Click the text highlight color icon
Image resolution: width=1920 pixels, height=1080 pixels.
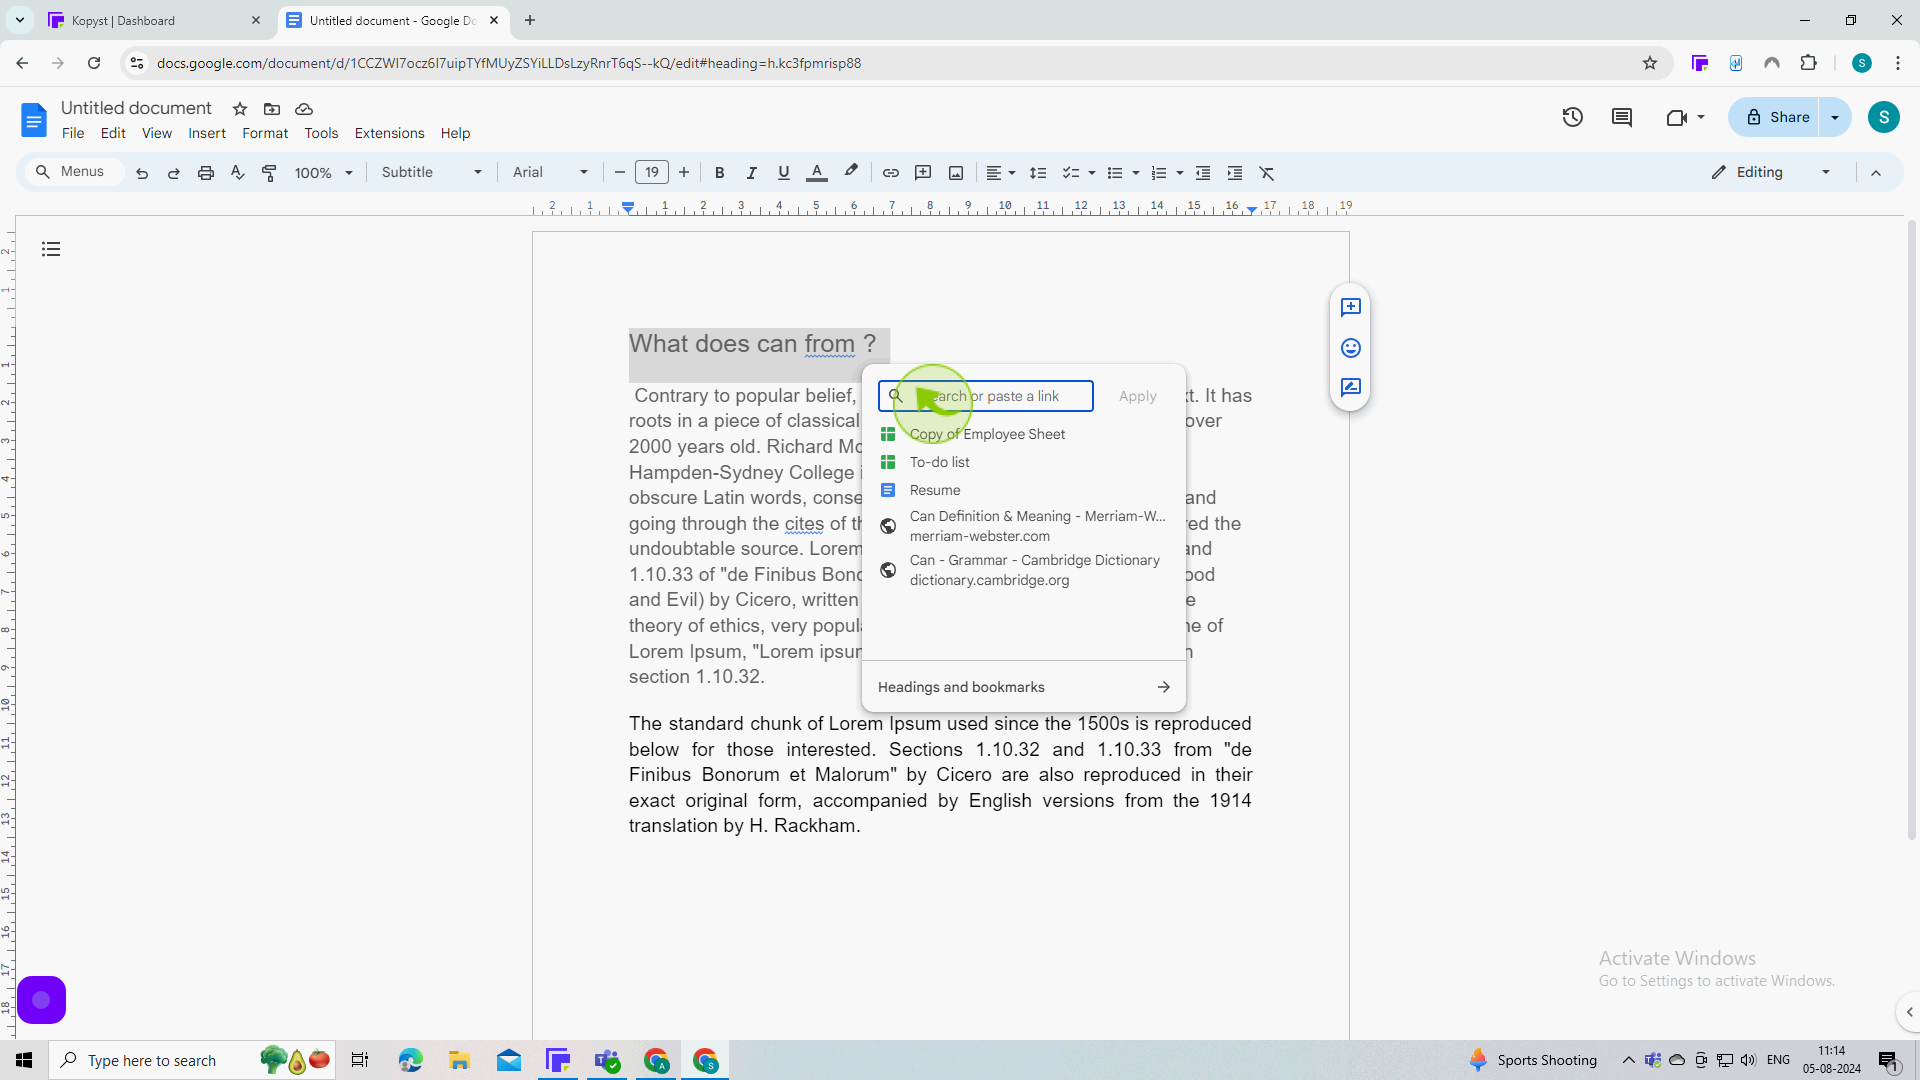pyautogui.click(x=851, y=173)
